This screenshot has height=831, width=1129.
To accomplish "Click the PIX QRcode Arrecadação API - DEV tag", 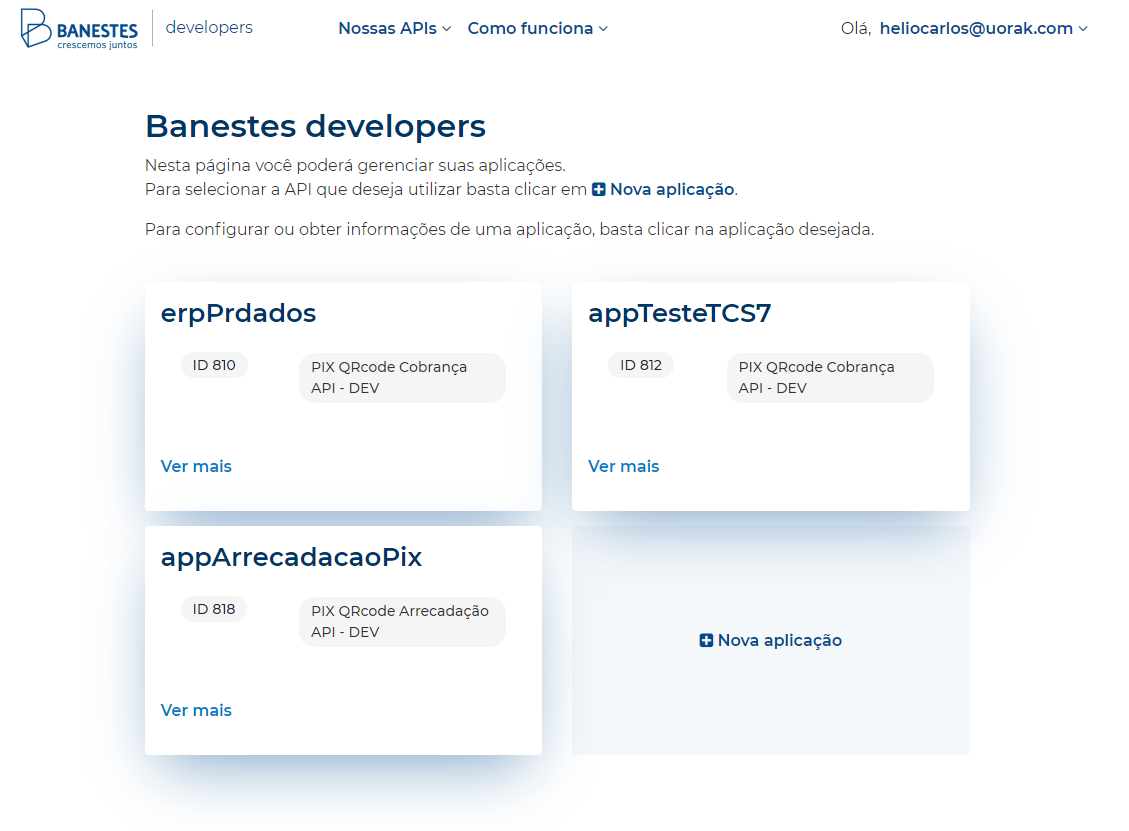I will pyautogui.click(x=401, y=622).
